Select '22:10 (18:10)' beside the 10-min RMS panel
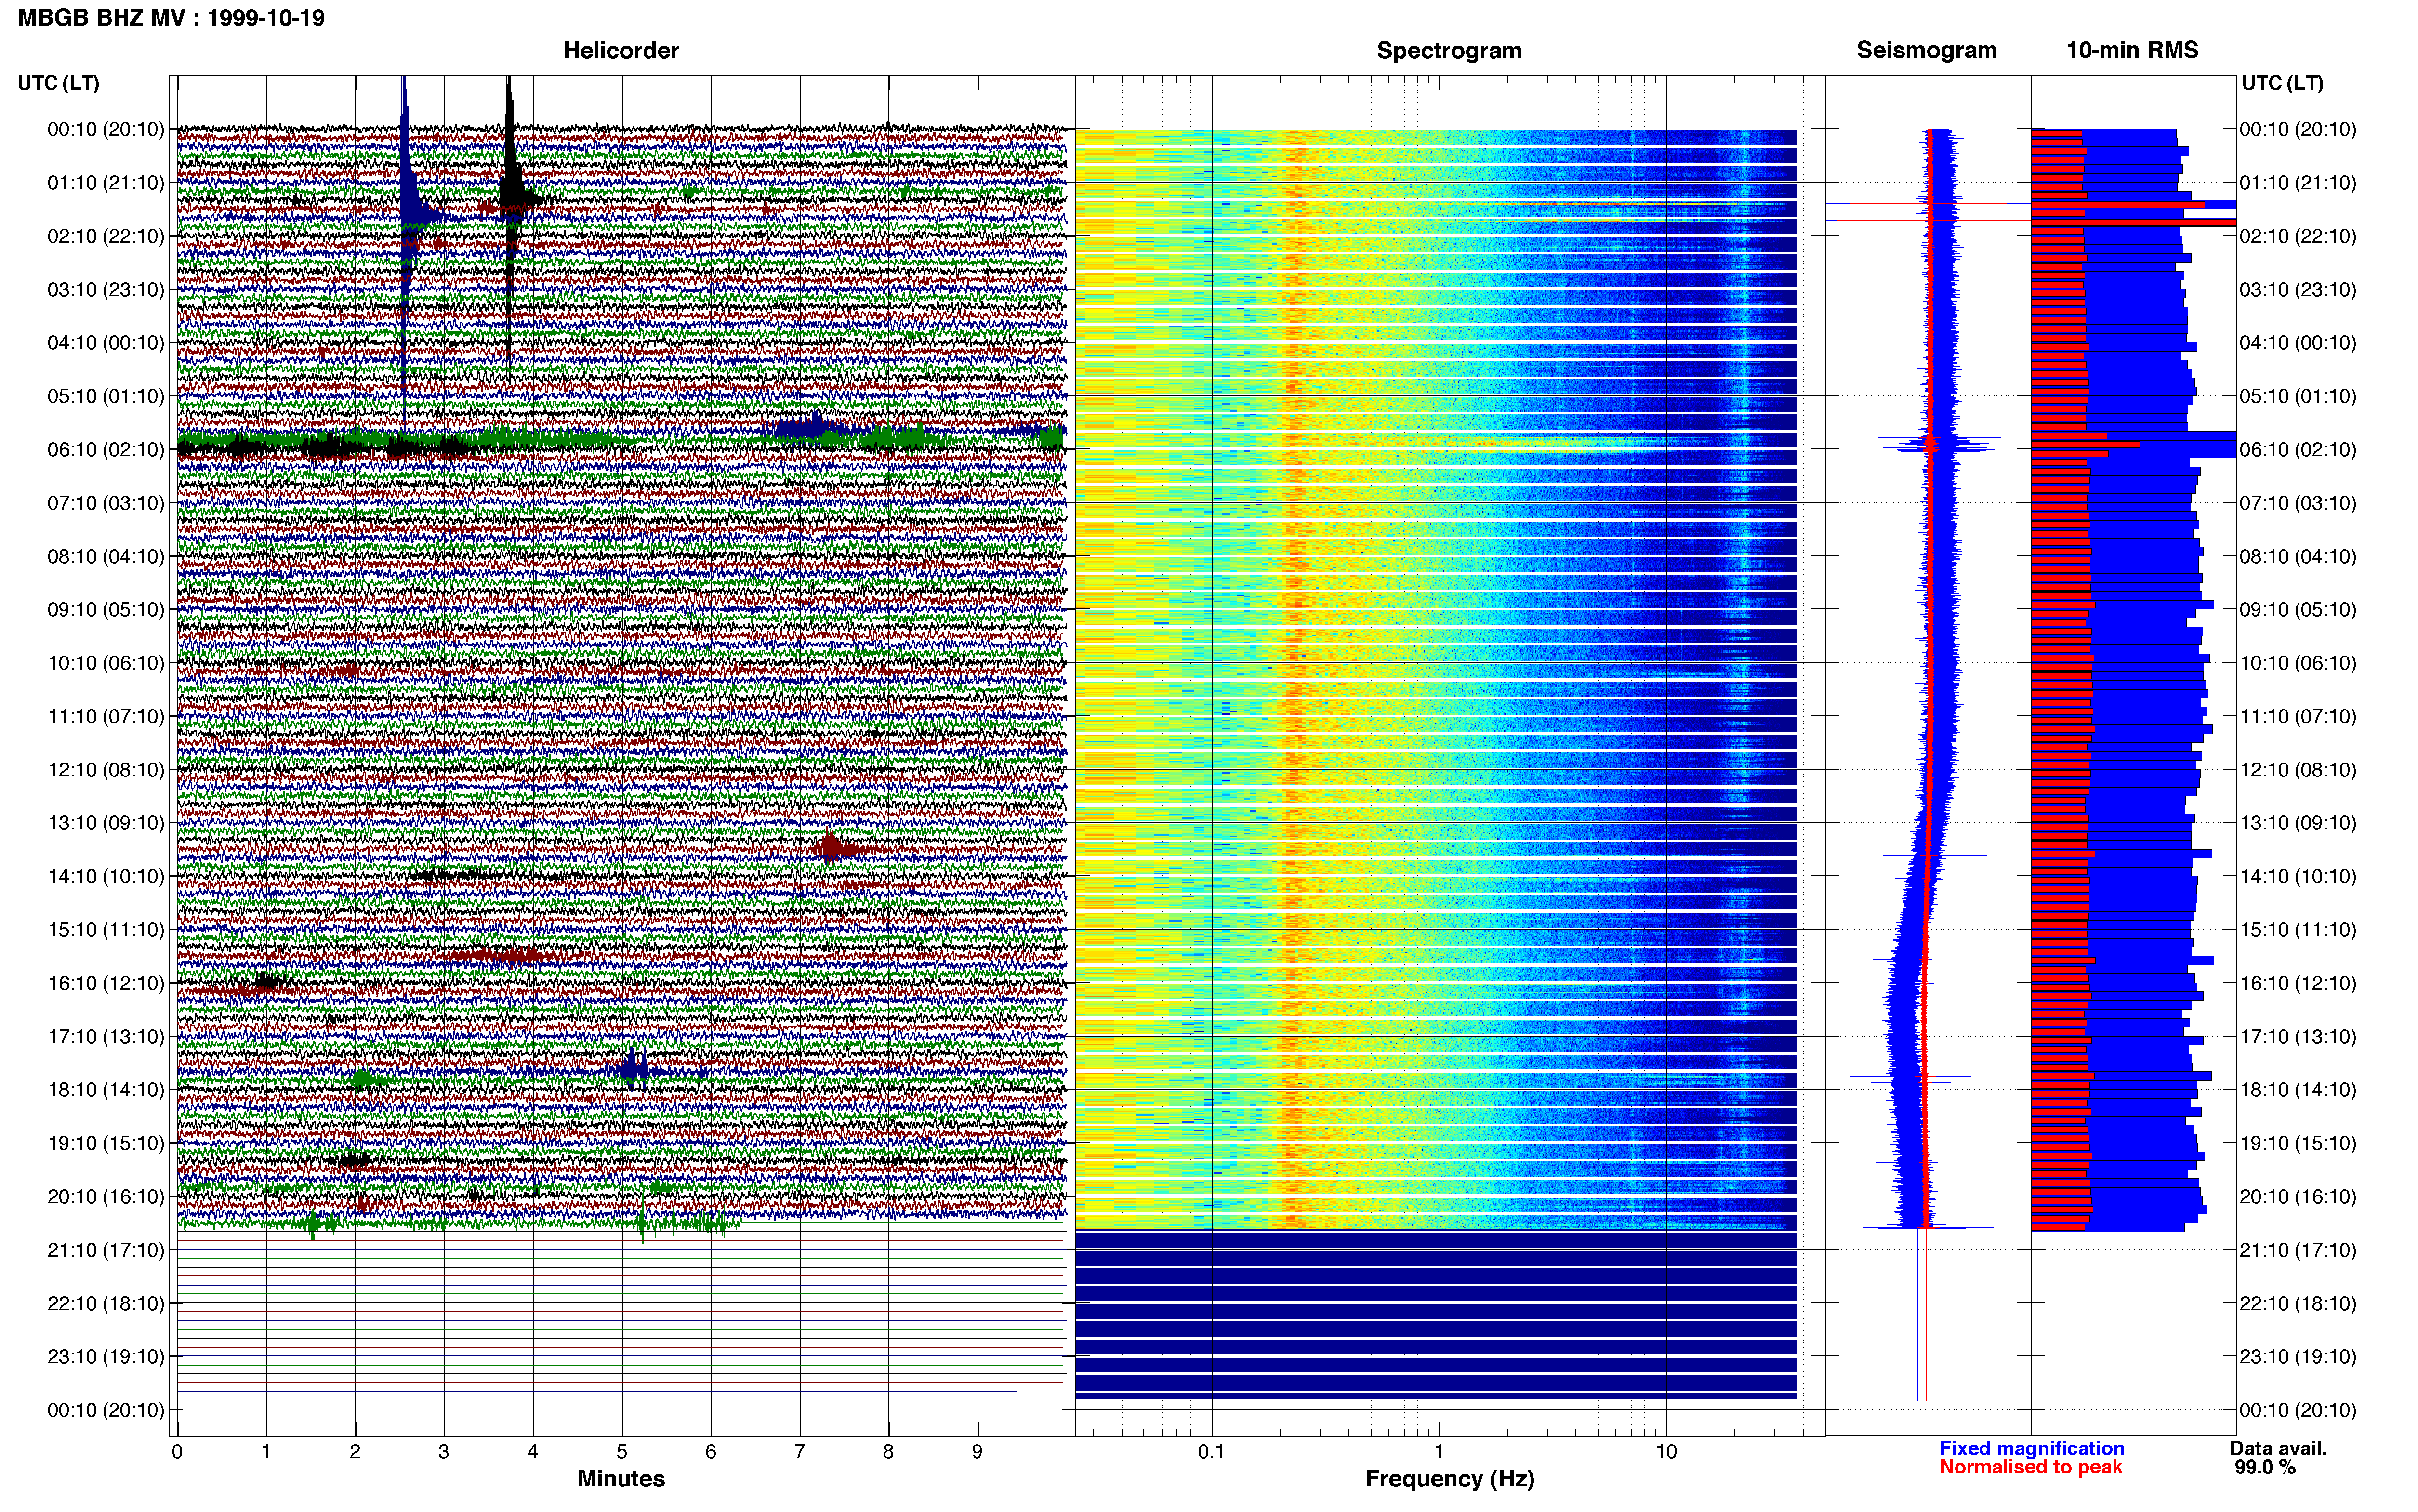This screenshot has width=2418, height=1512. (2298, 1303)
